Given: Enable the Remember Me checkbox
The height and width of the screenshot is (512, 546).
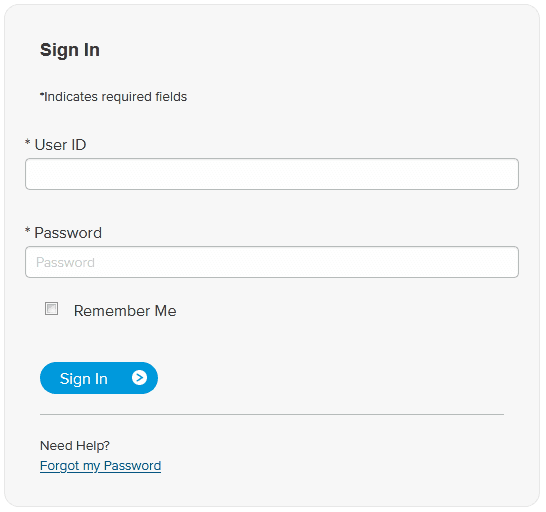Looking at the screenshot, I should coord(52,309).
